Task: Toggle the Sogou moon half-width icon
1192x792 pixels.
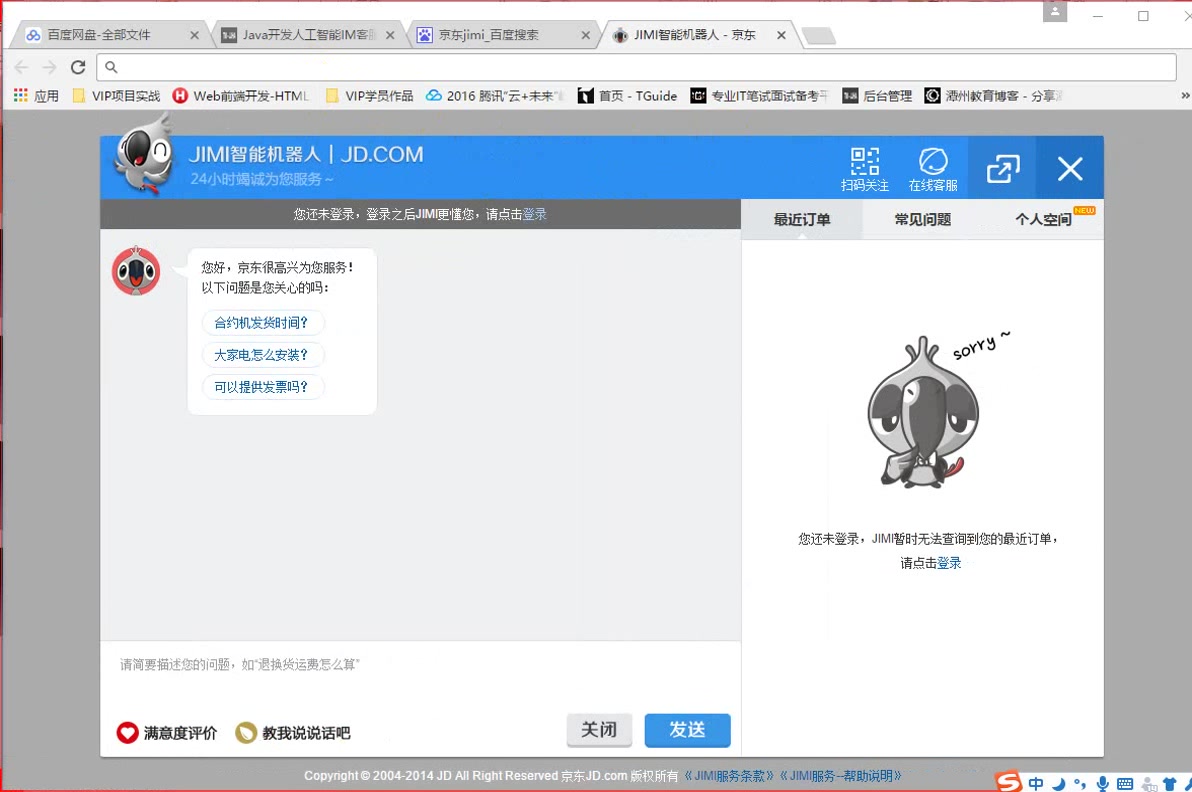Action: click(1058, 784)
